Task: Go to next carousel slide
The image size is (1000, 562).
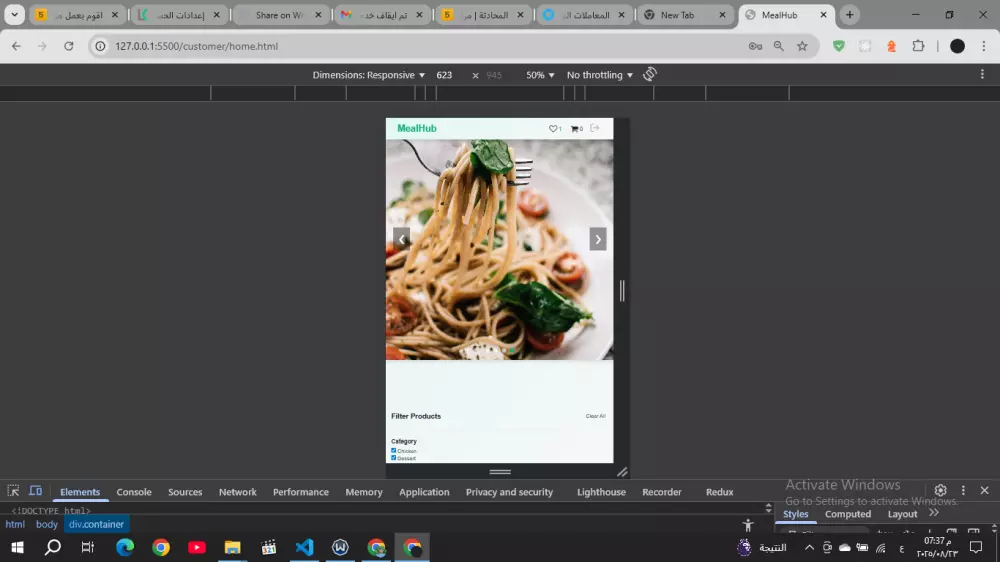Action: point(598,239)
